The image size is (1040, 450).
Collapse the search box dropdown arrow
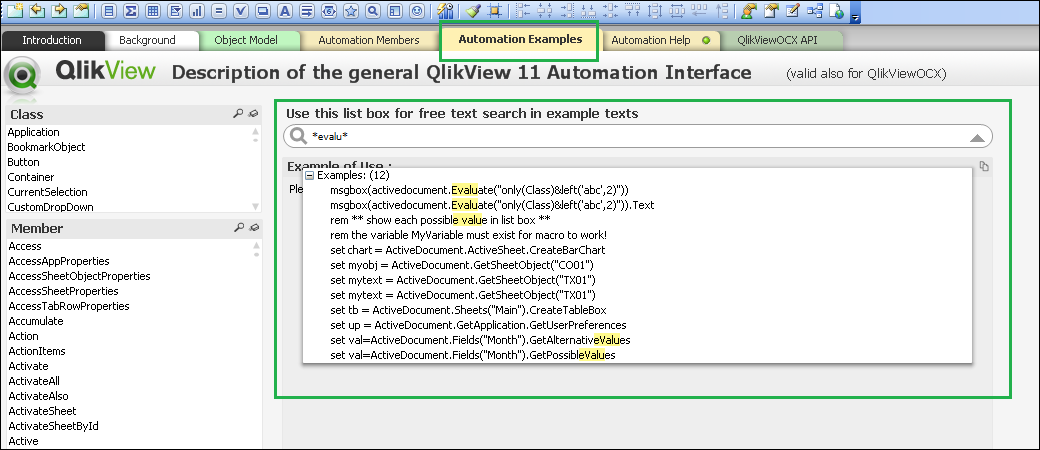[977, 137]
